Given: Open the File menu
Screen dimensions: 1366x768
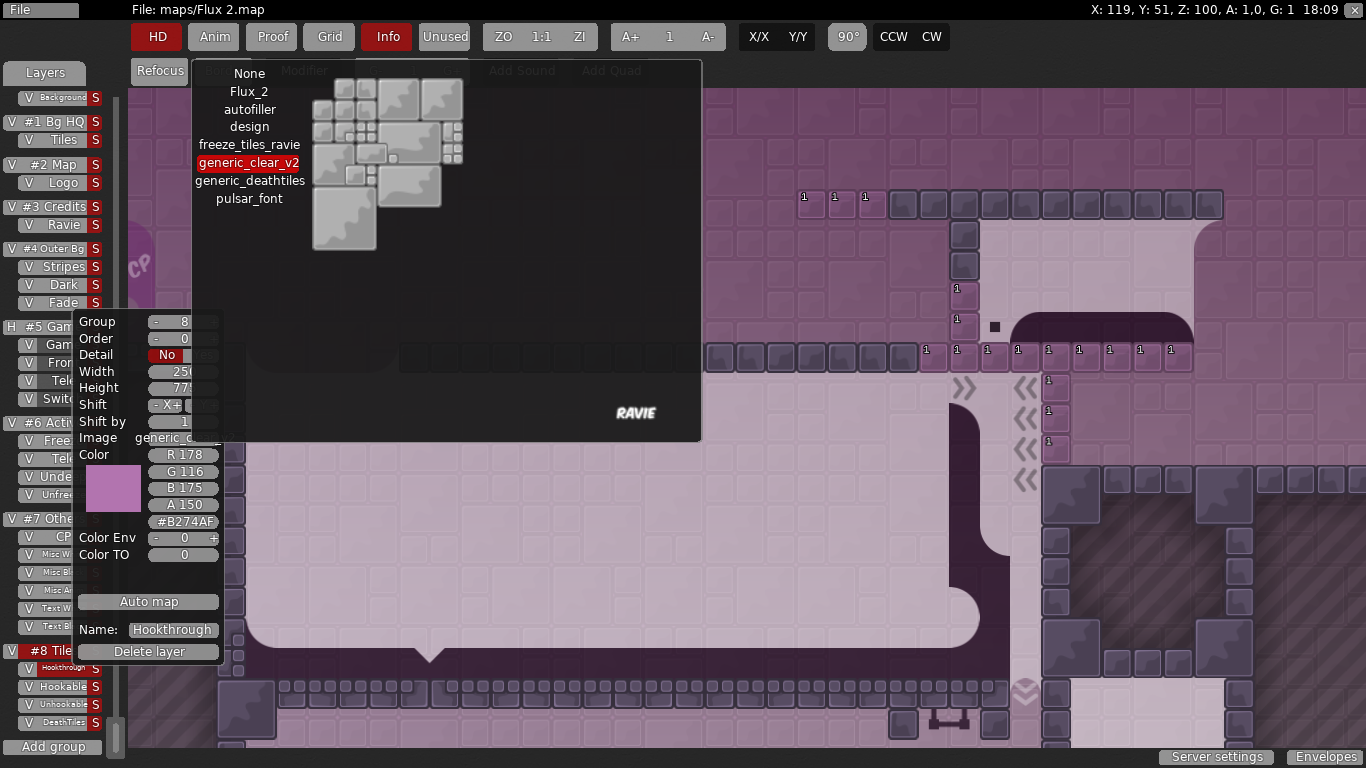Looking at the screenshot, I should [x=40, y=10].
